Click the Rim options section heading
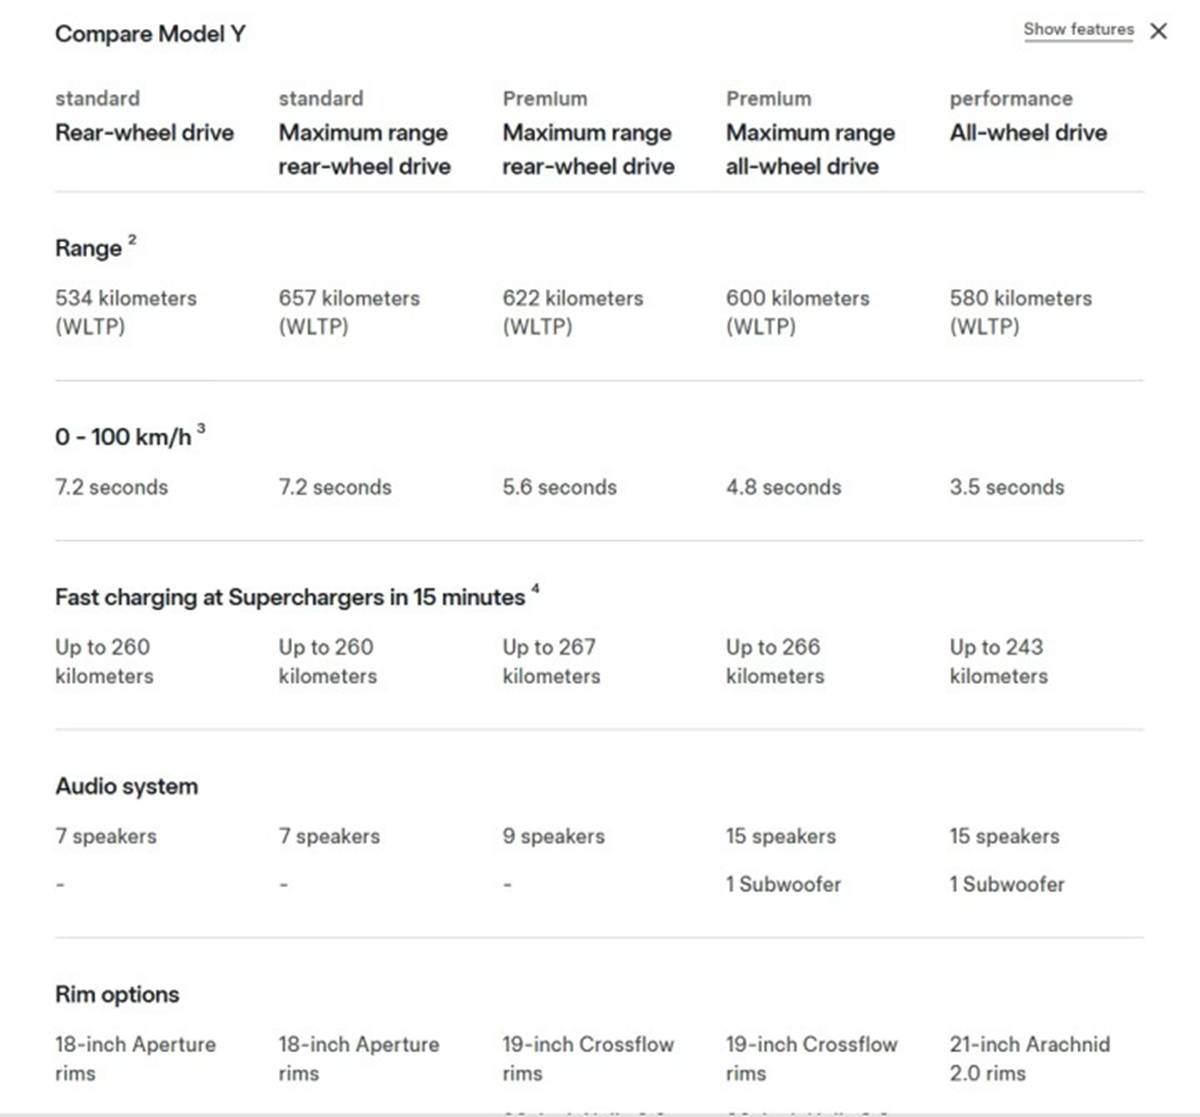The height and width of the screenshot is (1117, 1200). coord(117,994)
